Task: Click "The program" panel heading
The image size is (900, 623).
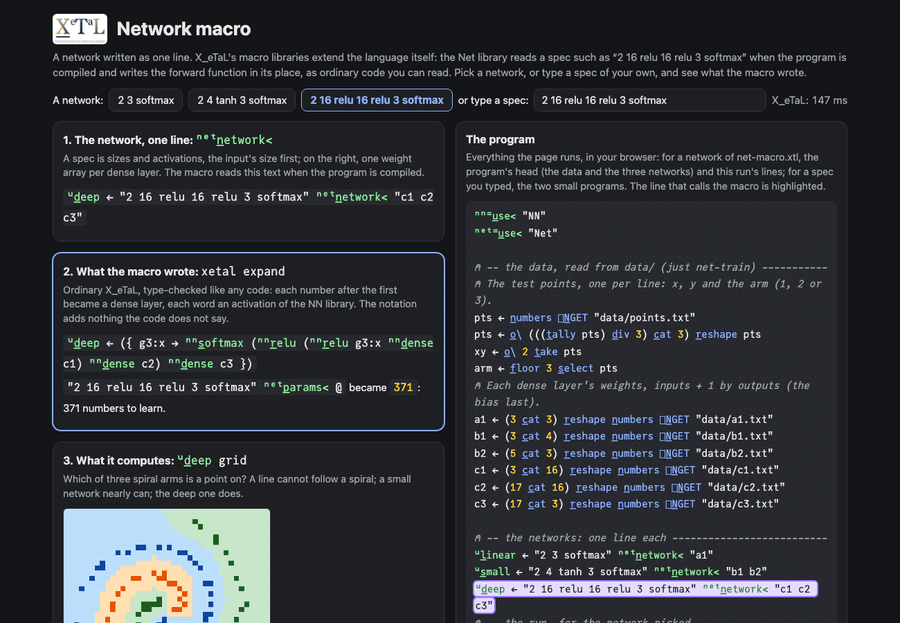Action: point(500,140)
